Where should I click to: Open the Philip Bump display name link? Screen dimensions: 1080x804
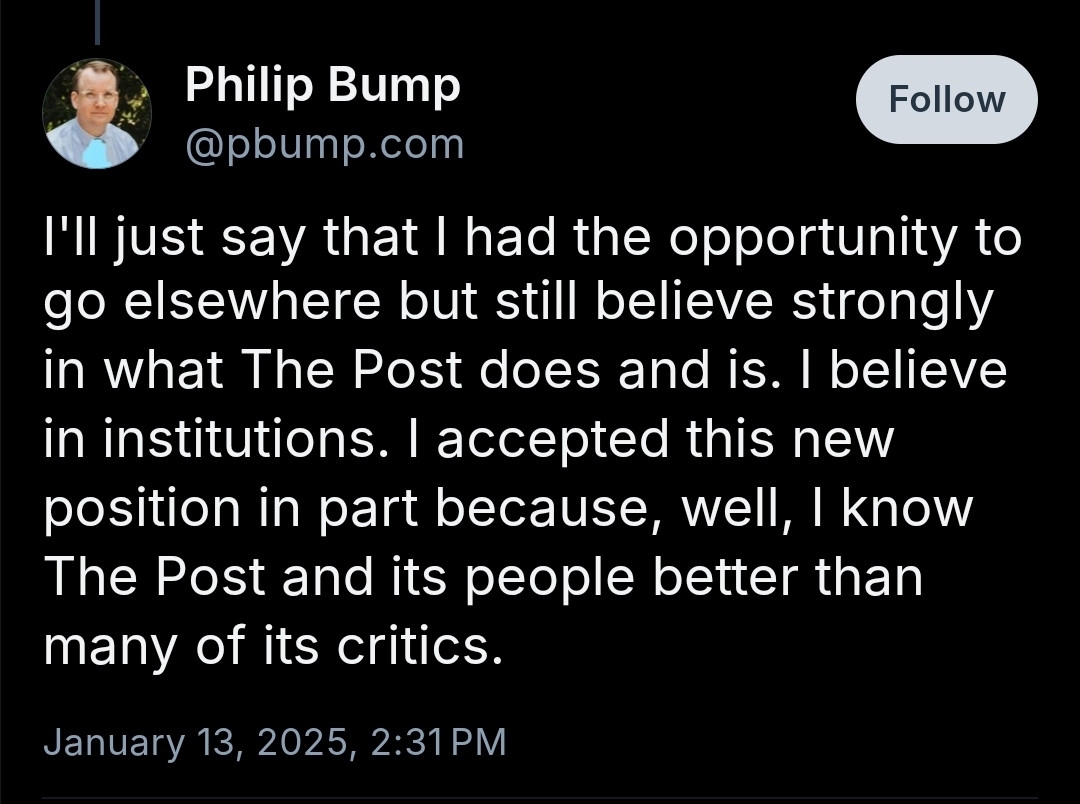322,87
